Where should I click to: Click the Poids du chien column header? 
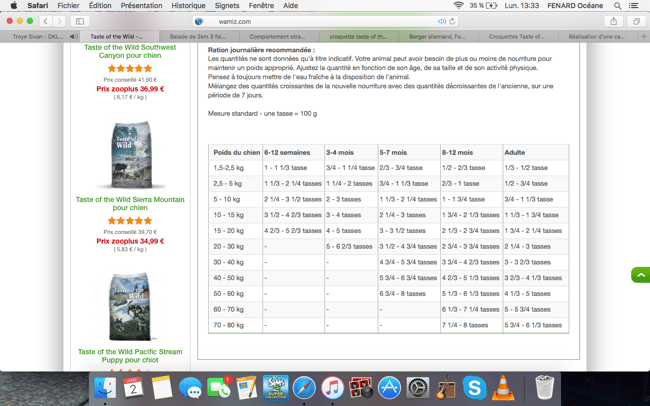[236, 153]
